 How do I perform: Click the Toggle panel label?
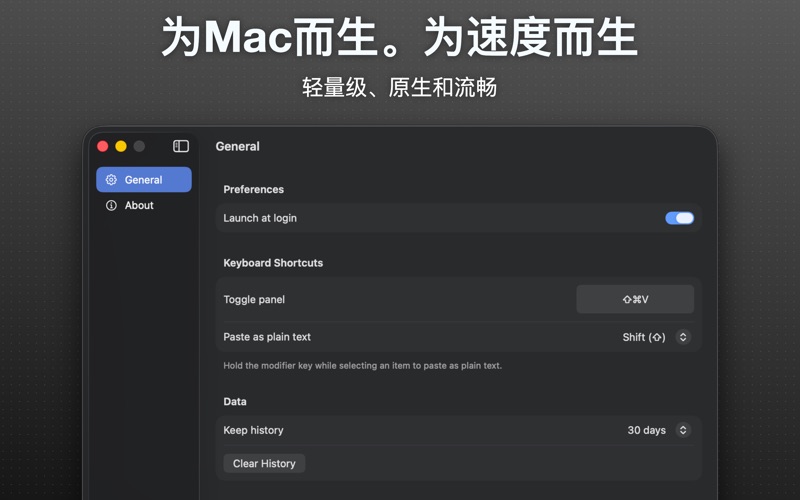[x=254, y=299]
